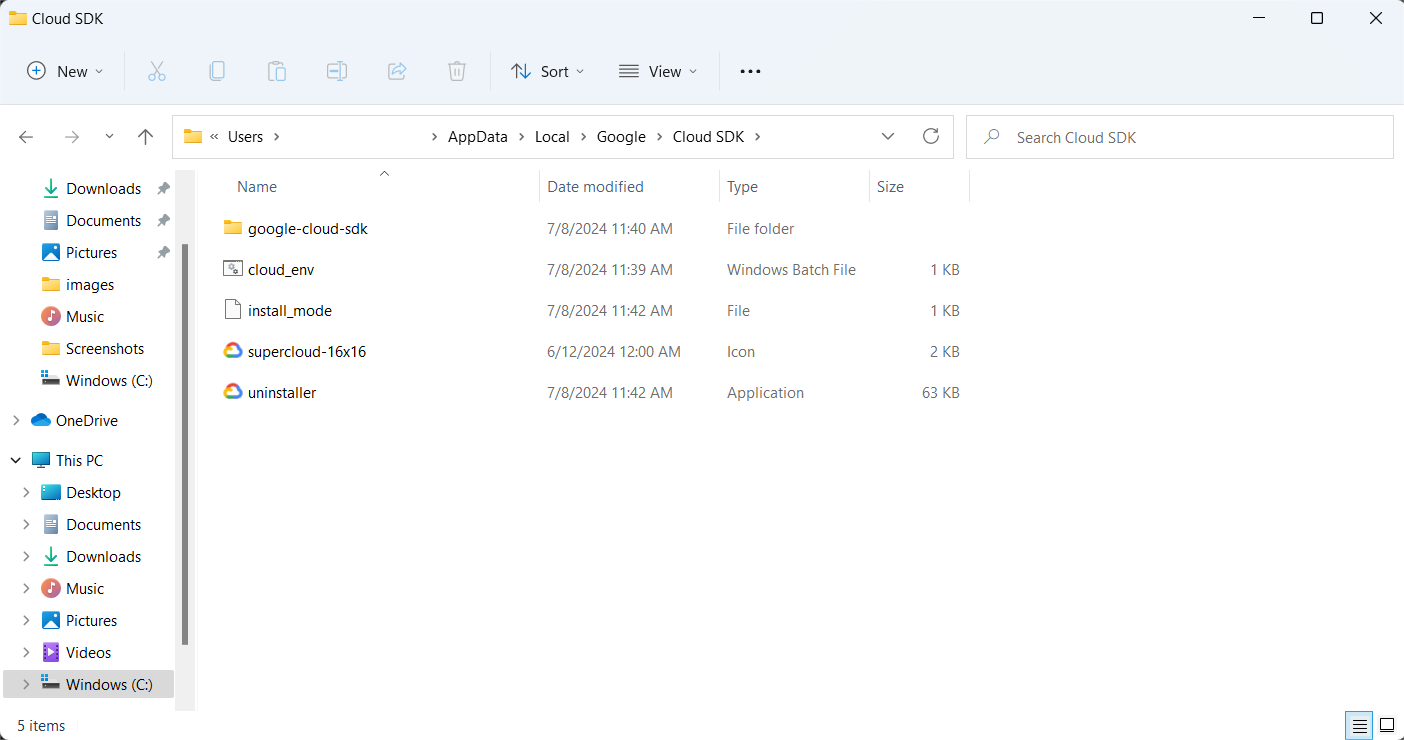Viewport: 1404px width, 740px height.
Task: Open Downloads in quick access list
Action: (x=103, y=188)
